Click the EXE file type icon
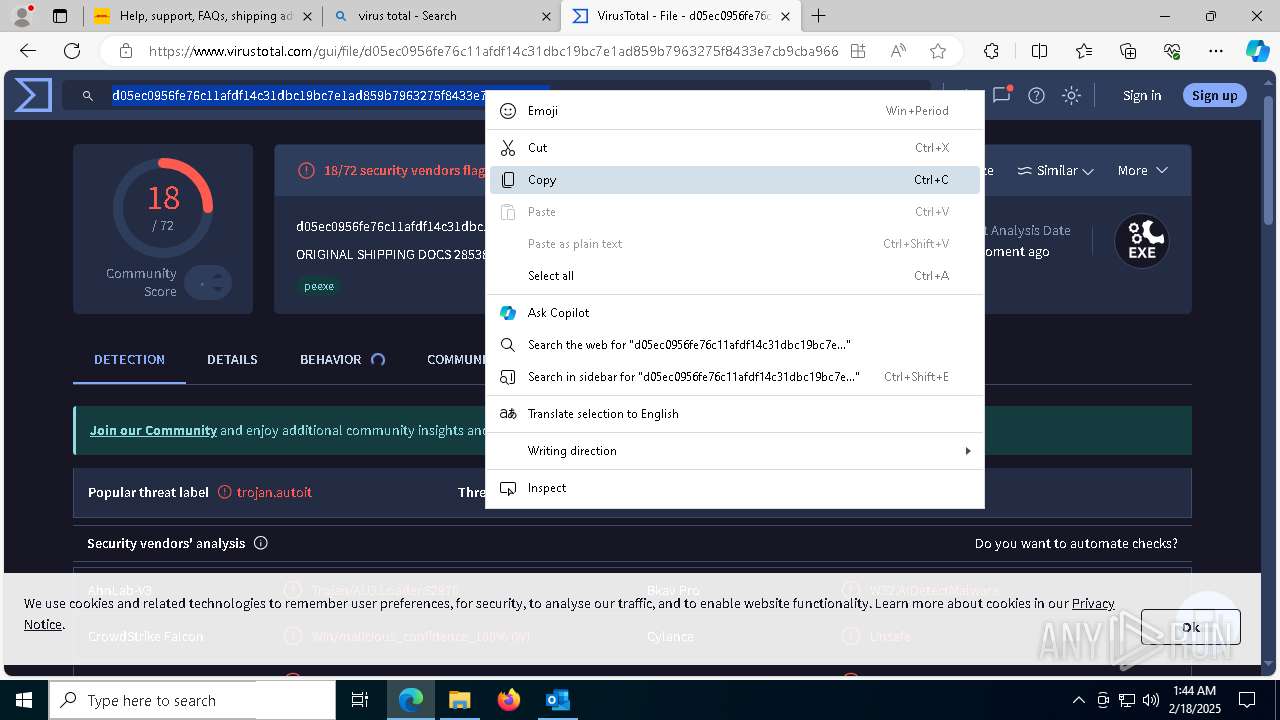This screenshot has width=1280, height=720. click(1142, 241)
